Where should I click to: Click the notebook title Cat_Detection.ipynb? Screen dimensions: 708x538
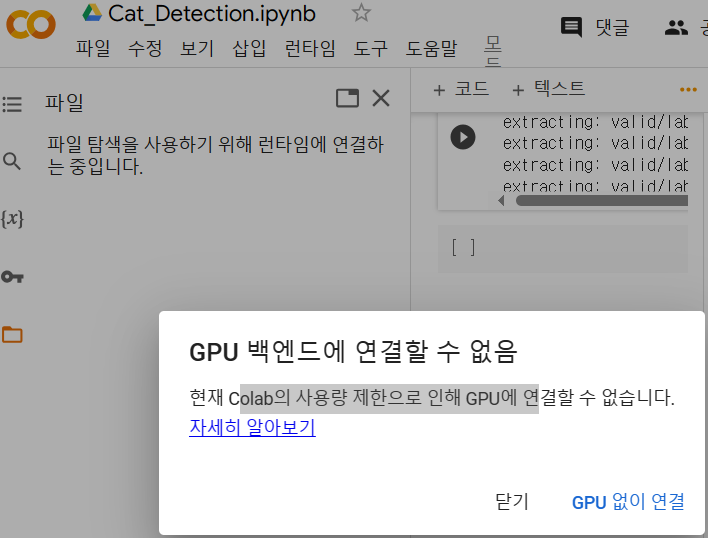(212, 13)
